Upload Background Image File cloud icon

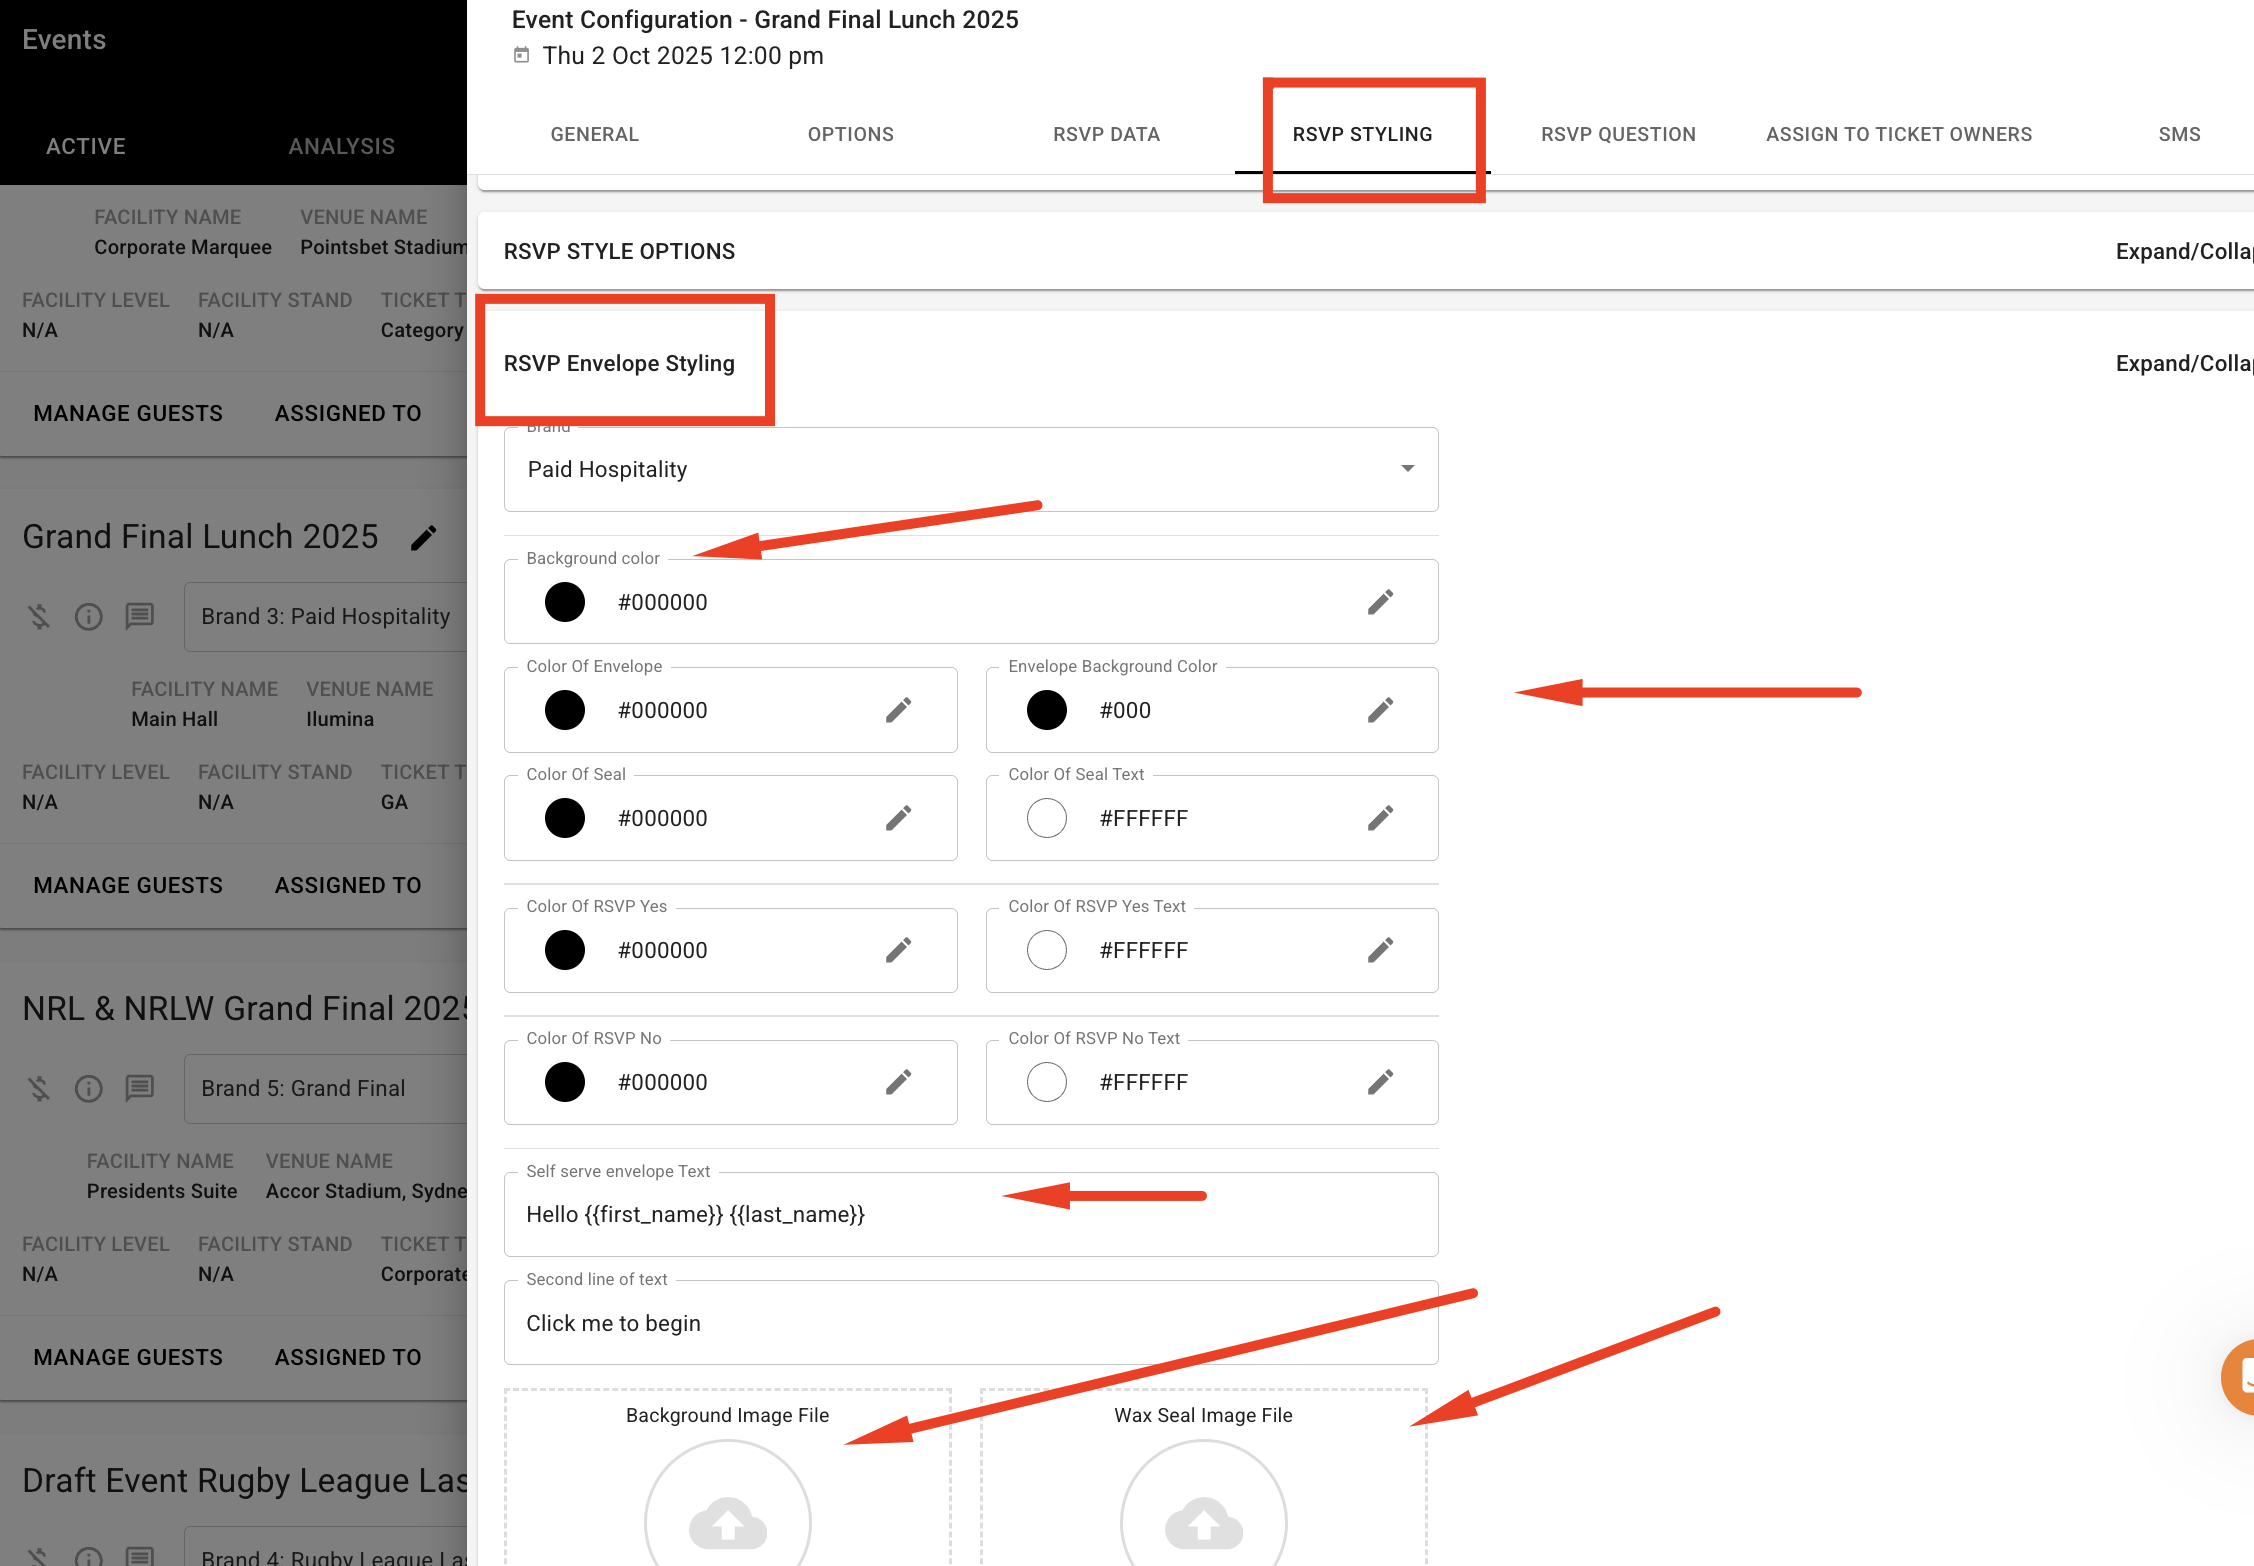[728, 1523]
